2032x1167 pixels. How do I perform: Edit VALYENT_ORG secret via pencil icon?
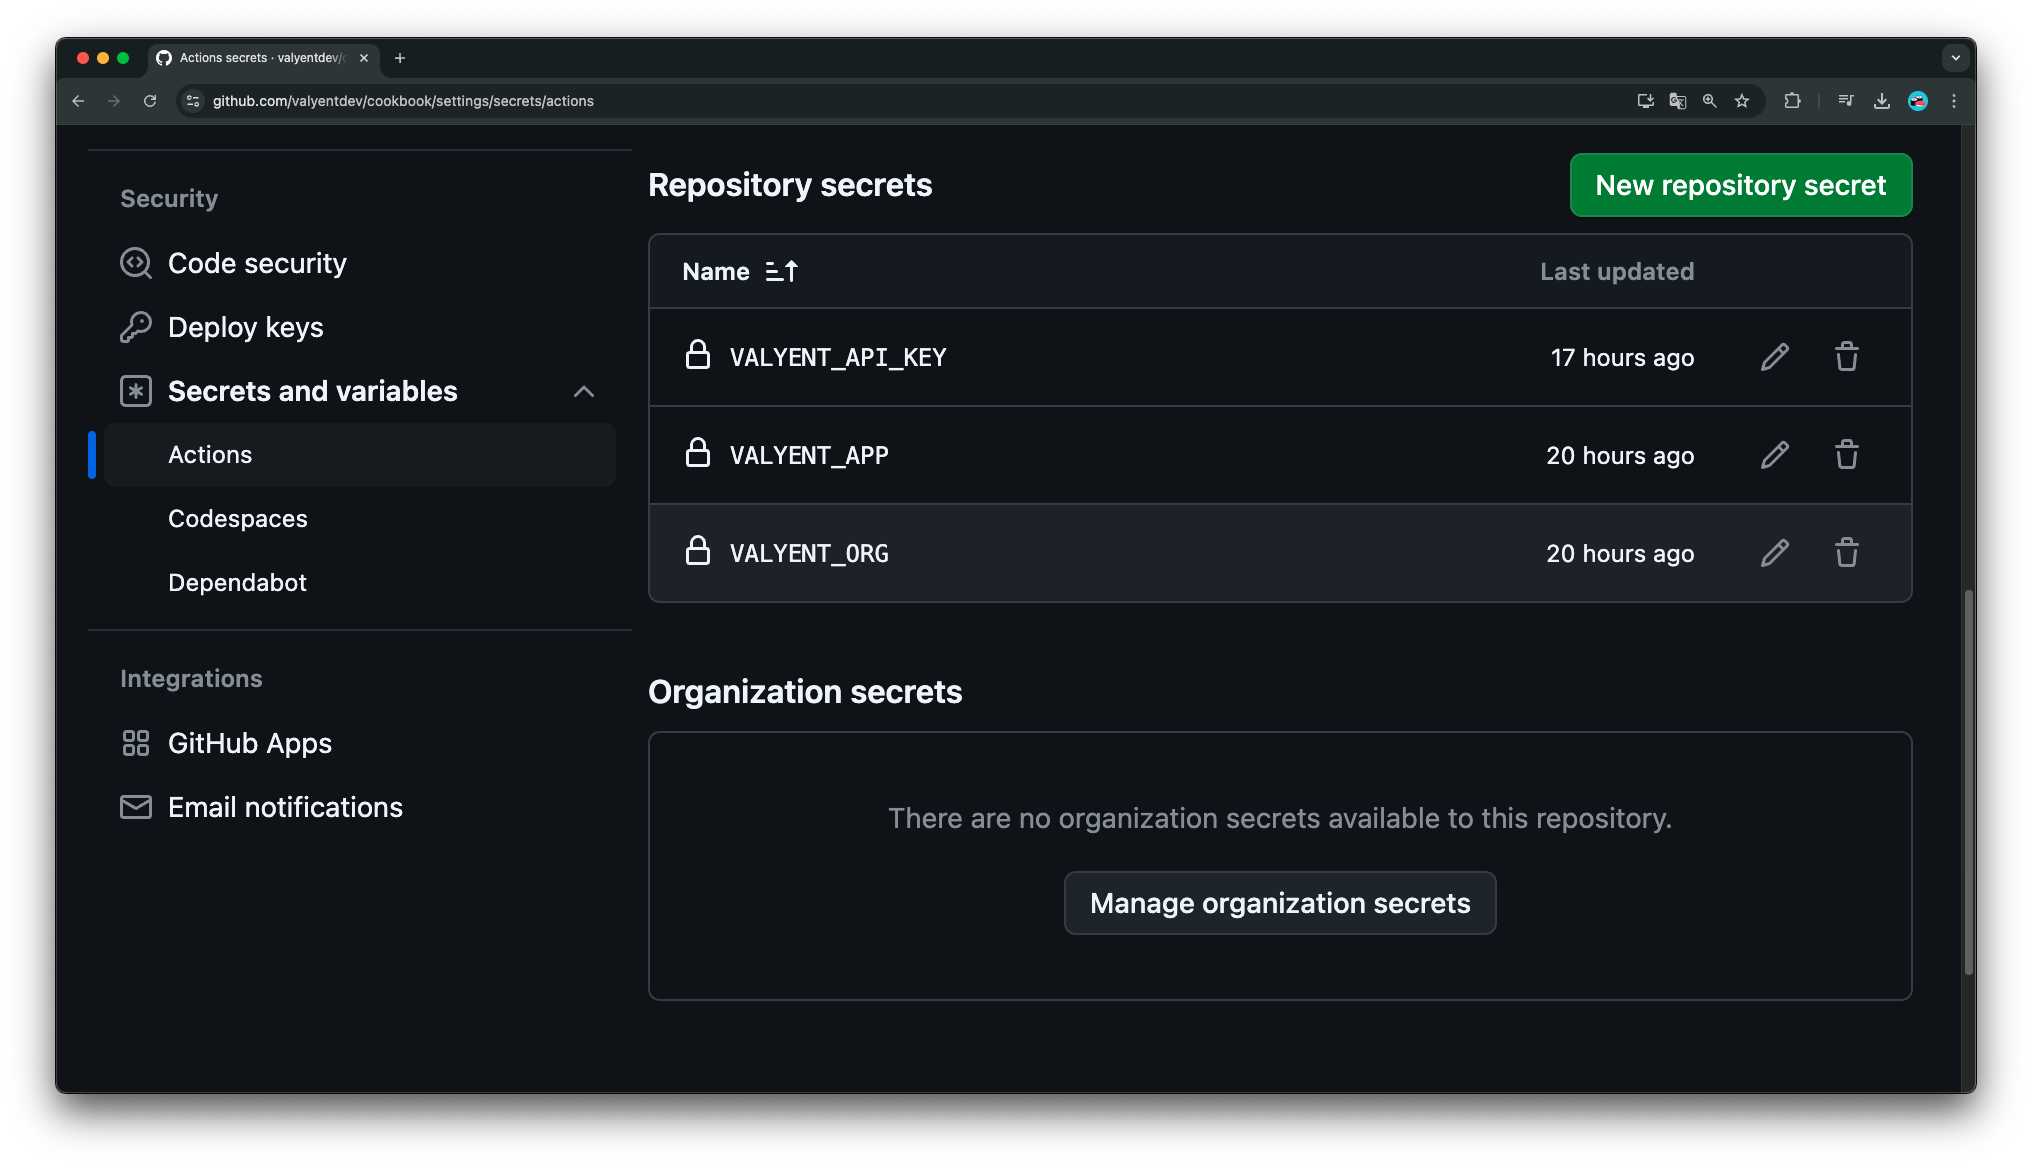pyautogui.click(x=1775, y=553)
